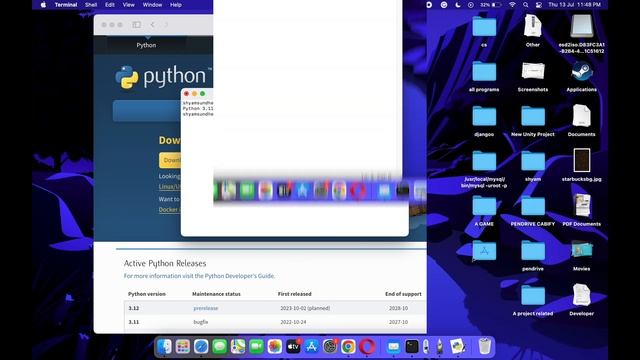Click the prerelease status link for 3.12
Image resolution: width=640 pixels, height=360 pixels.
206,308
